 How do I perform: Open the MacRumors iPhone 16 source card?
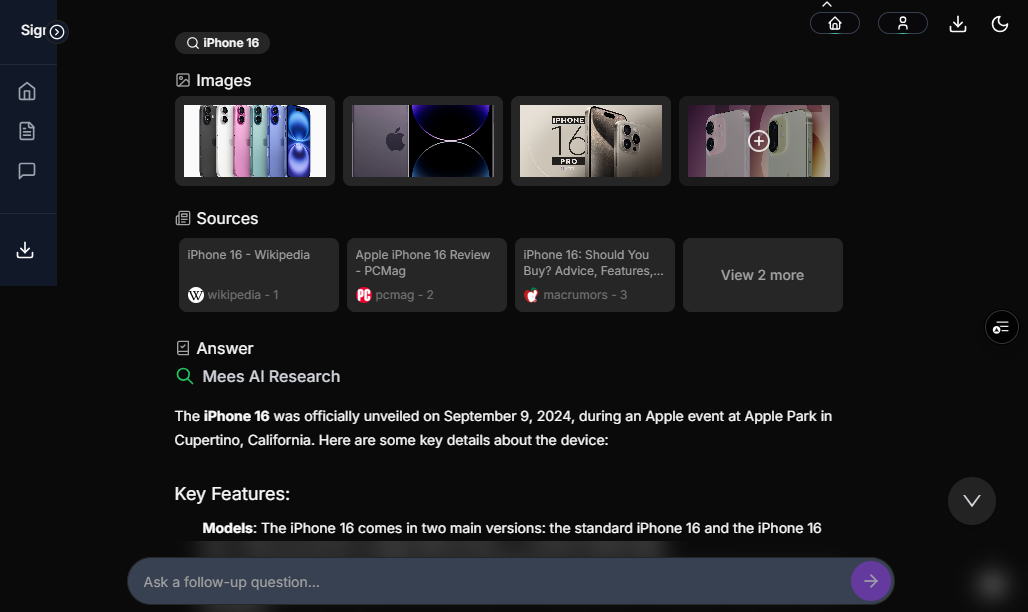coord(595,275)
